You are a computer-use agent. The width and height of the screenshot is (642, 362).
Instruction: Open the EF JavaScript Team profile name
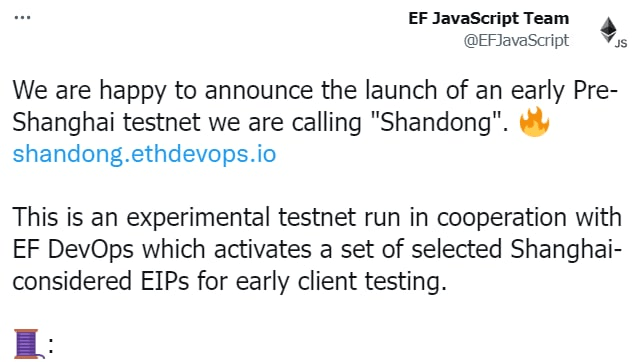pos(488,18)
